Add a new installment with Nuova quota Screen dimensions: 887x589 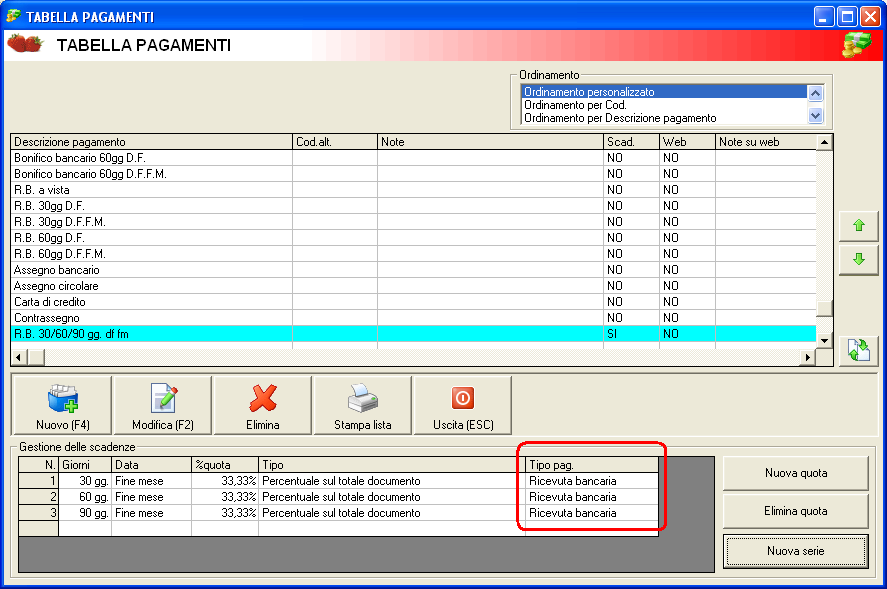pyautogui.click(x=795, y=473)
